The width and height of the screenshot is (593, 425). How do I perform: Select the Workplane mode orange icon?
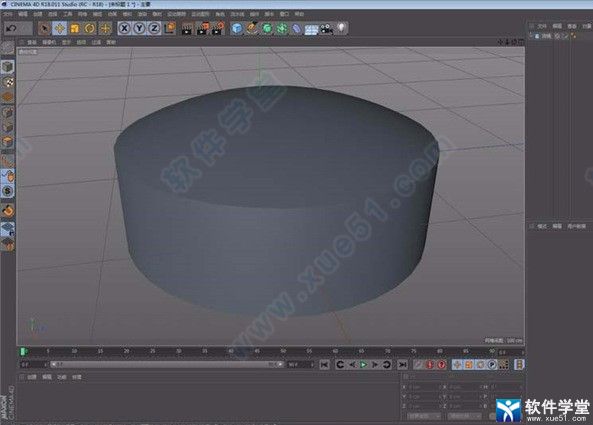(x=8, y=97)
